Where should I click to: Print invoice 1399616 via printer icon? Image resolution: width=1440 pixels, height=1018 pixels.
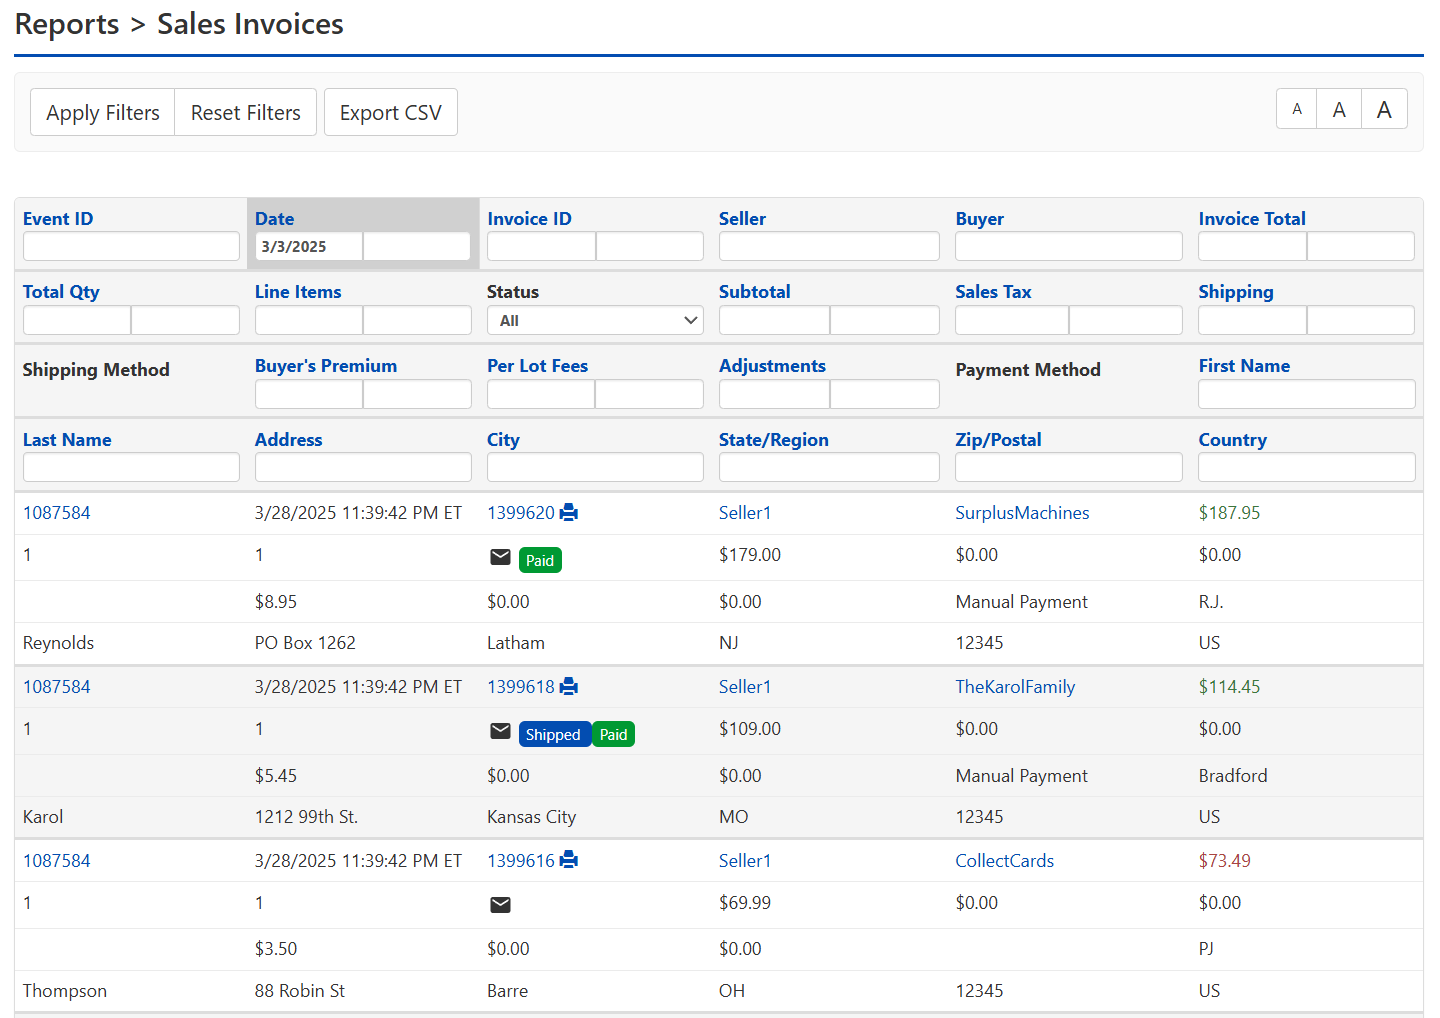click(569, 861)
